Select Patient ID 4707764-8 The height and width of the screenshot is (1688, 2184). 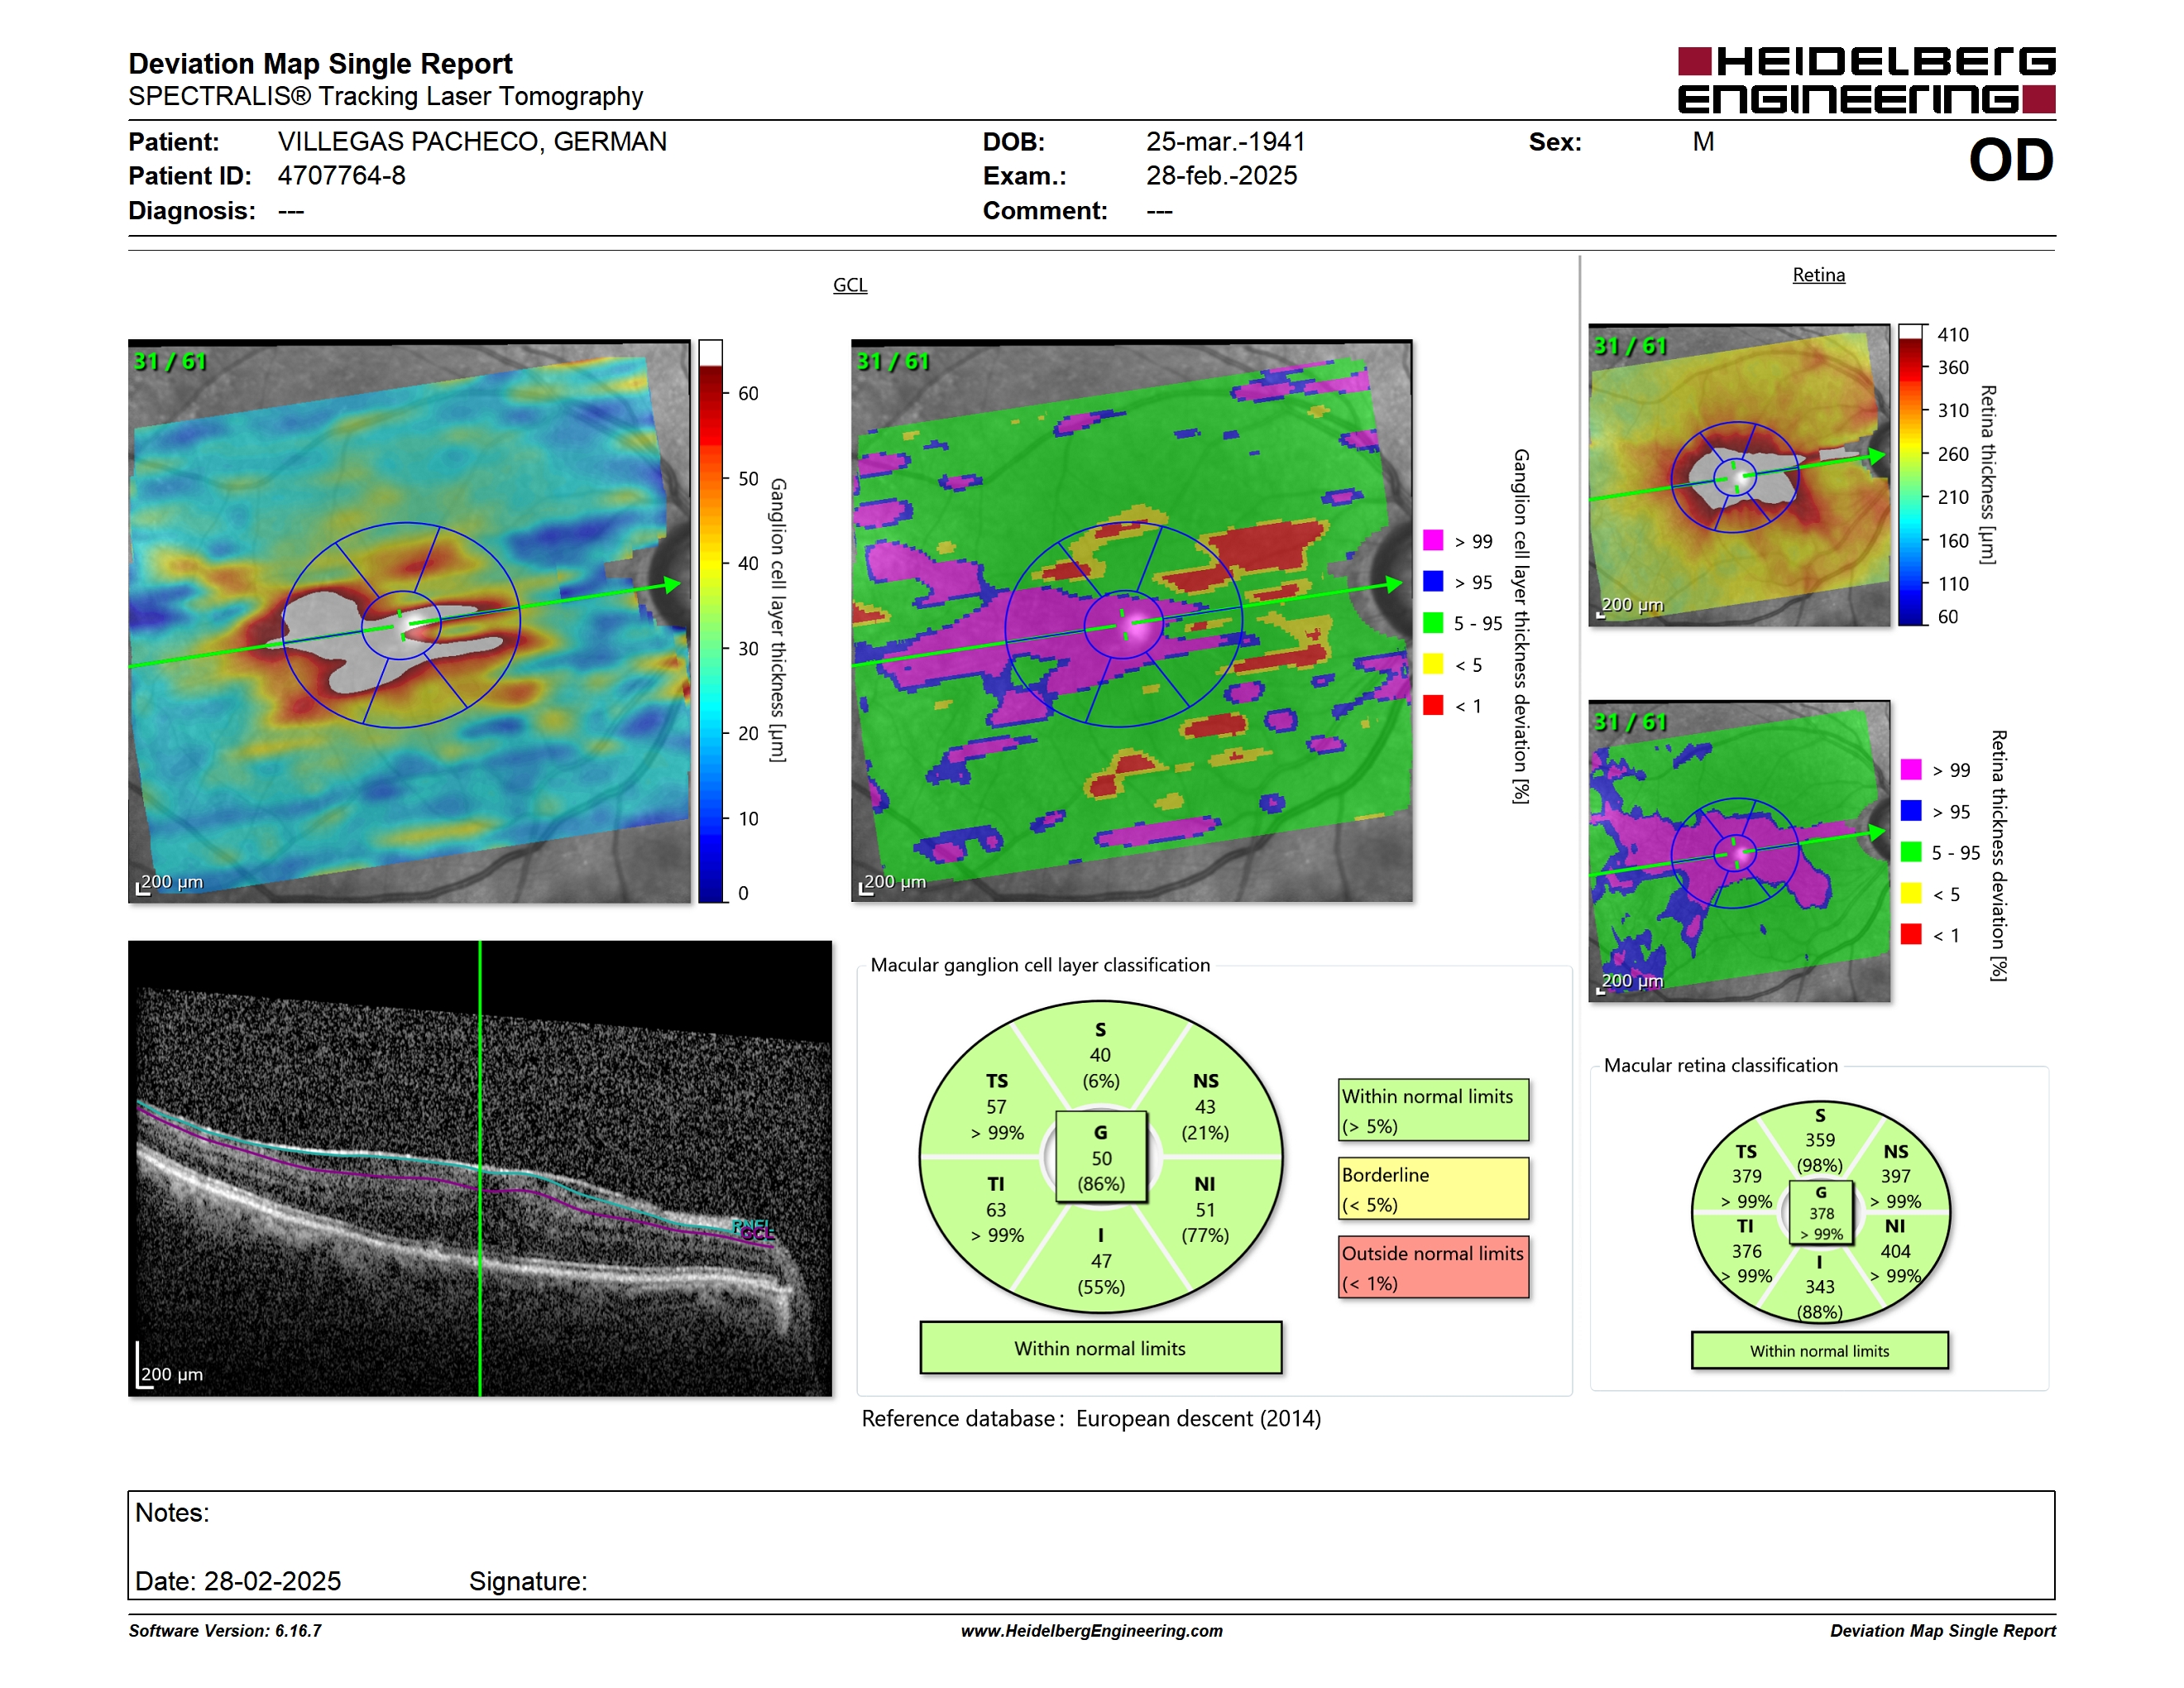click(x=342, y=176)
